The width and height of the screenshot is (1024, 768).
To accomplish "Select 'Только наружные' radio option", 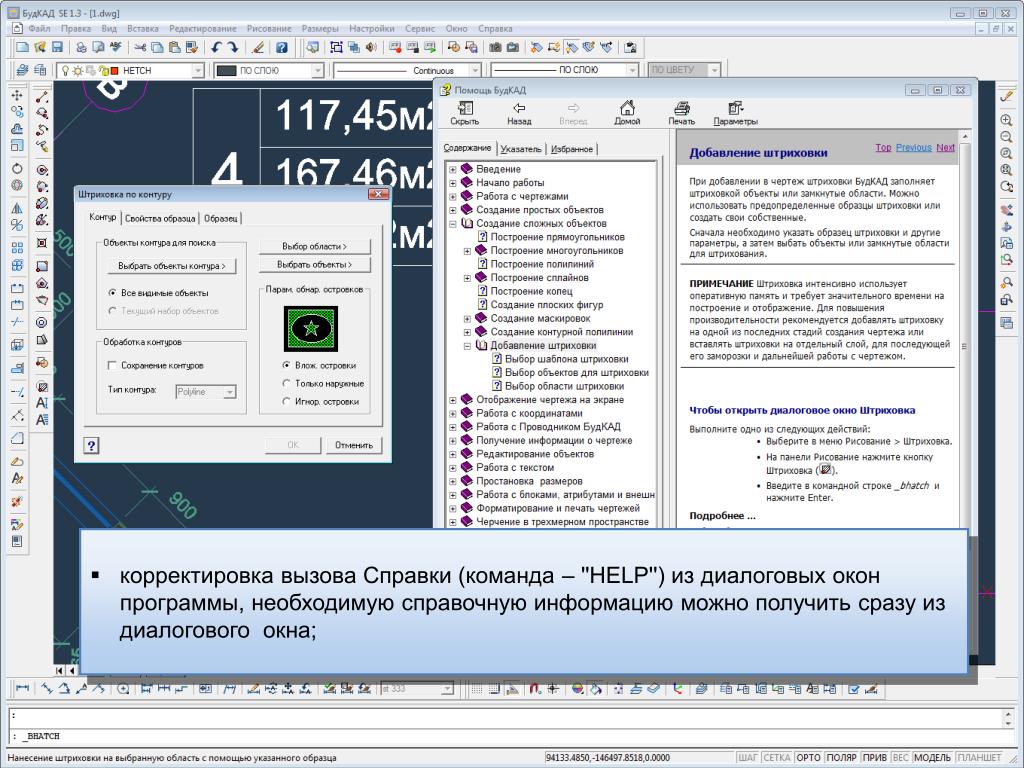I will (x=286, y=383).
